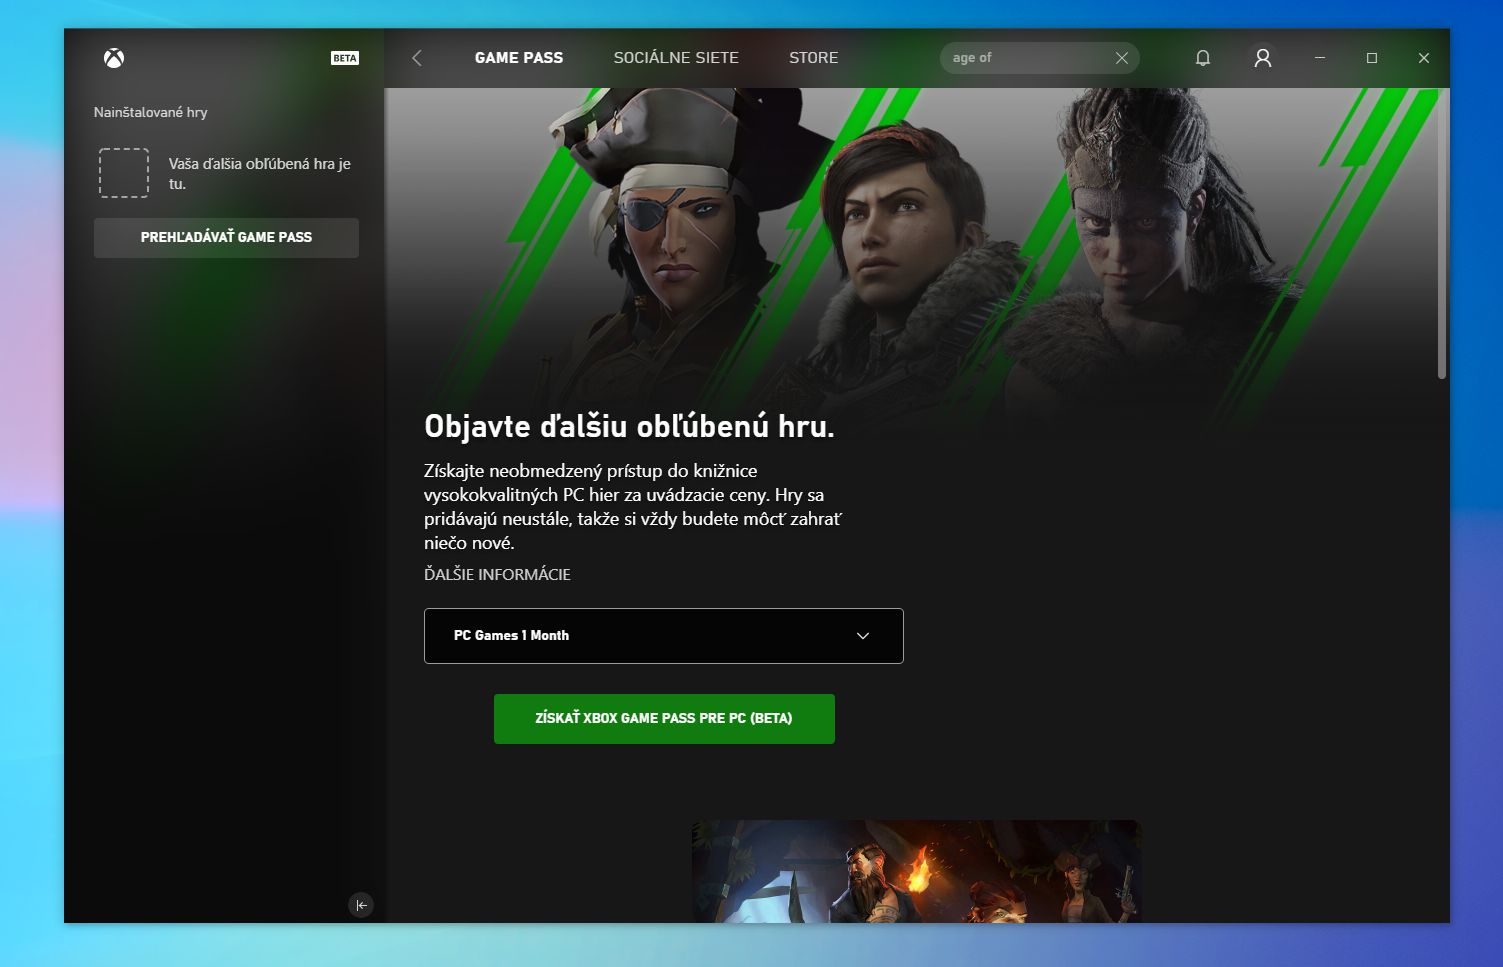Image resolution: width=1503 pixels, height=967 pixels.
Task: Click PREHĽADÁVAŤ GAME PASS button
Action: coord(226,238)
